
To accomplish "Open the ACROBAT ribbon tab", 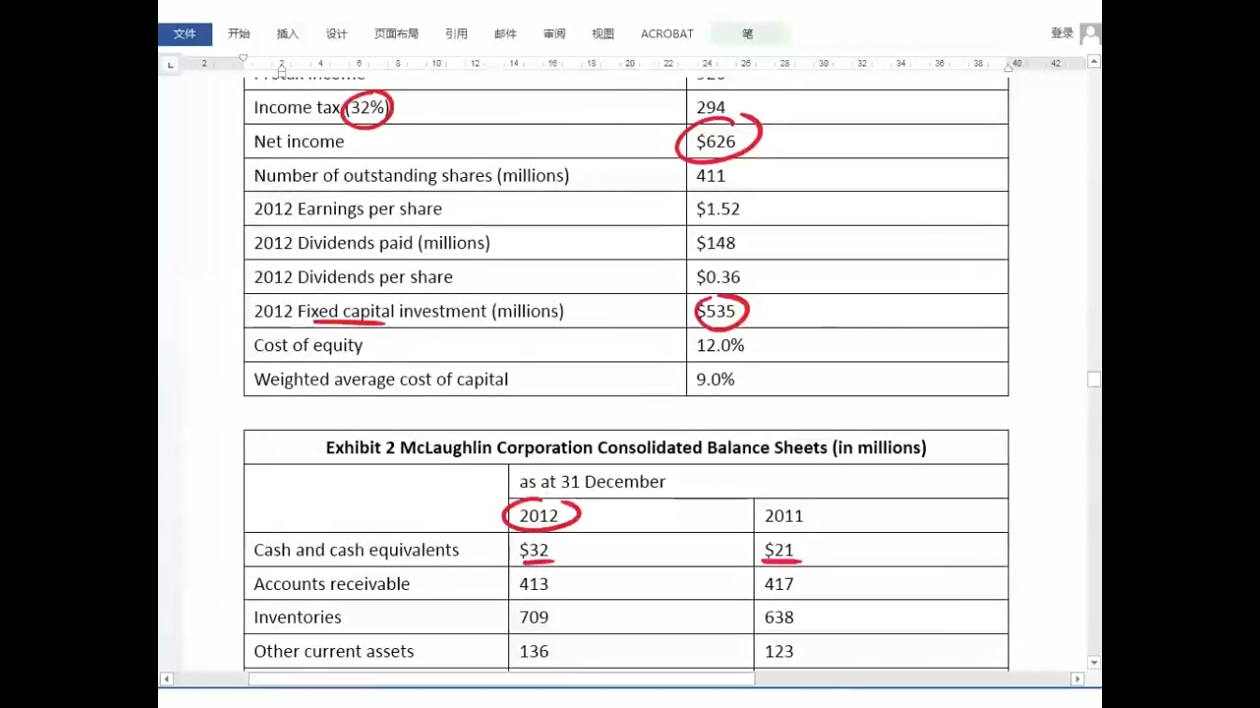I will pyautogui.click(x=667, y=34).
